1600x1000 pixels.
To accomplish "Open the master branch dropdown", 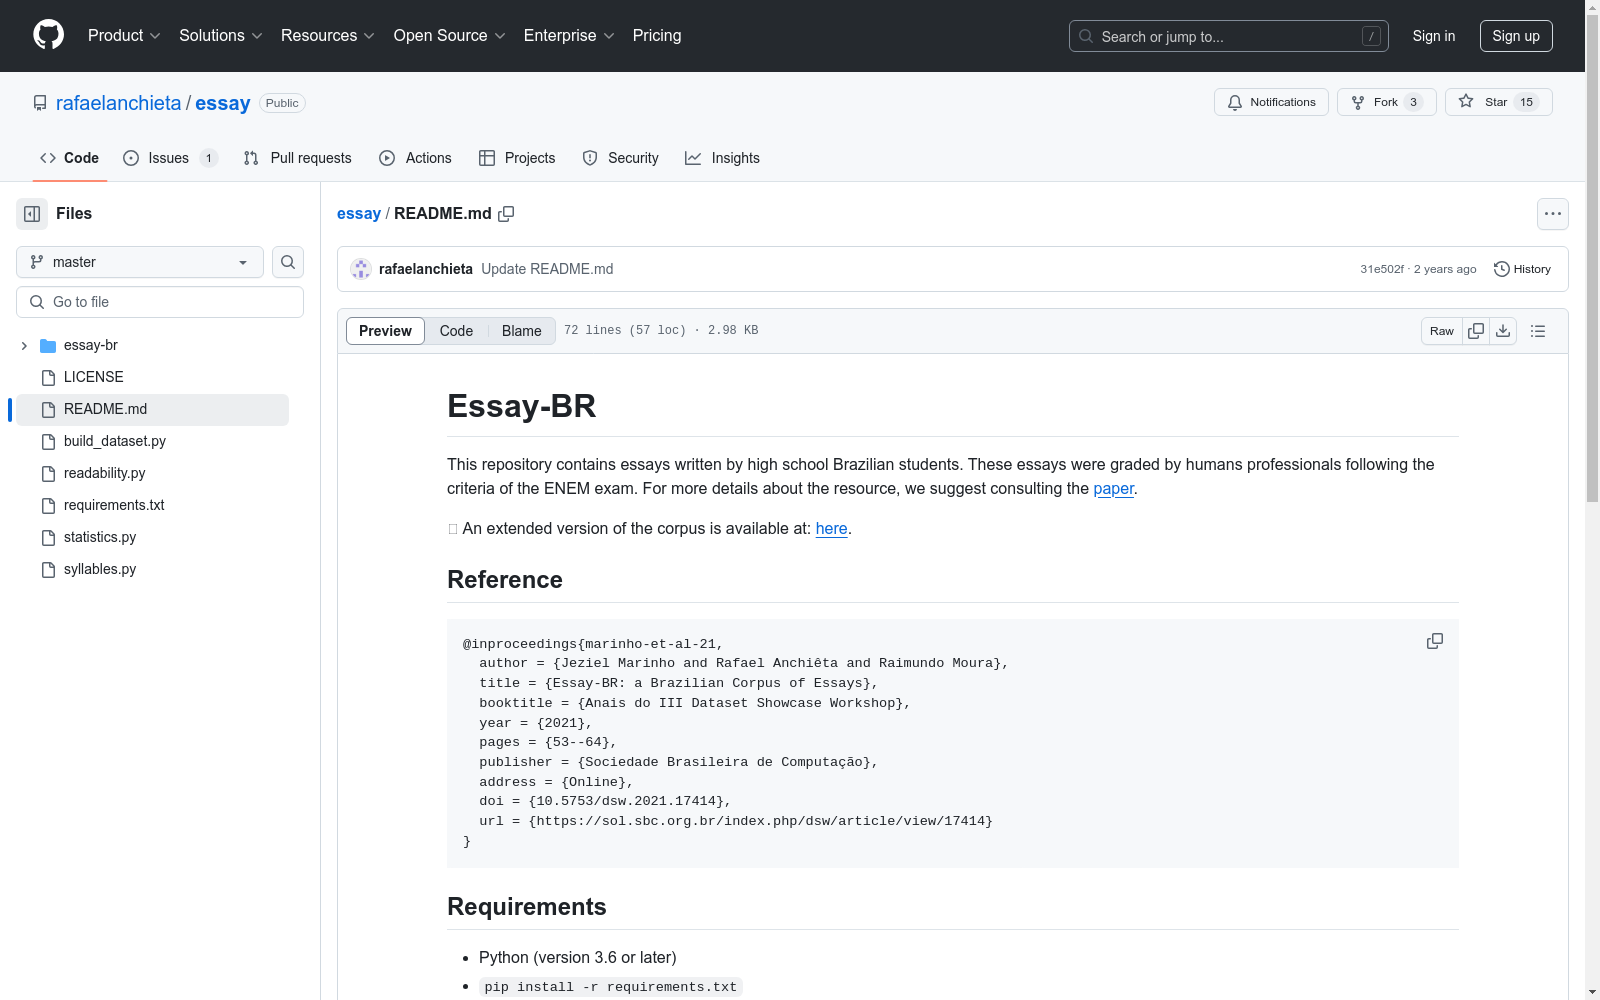I will pos(140,262).
